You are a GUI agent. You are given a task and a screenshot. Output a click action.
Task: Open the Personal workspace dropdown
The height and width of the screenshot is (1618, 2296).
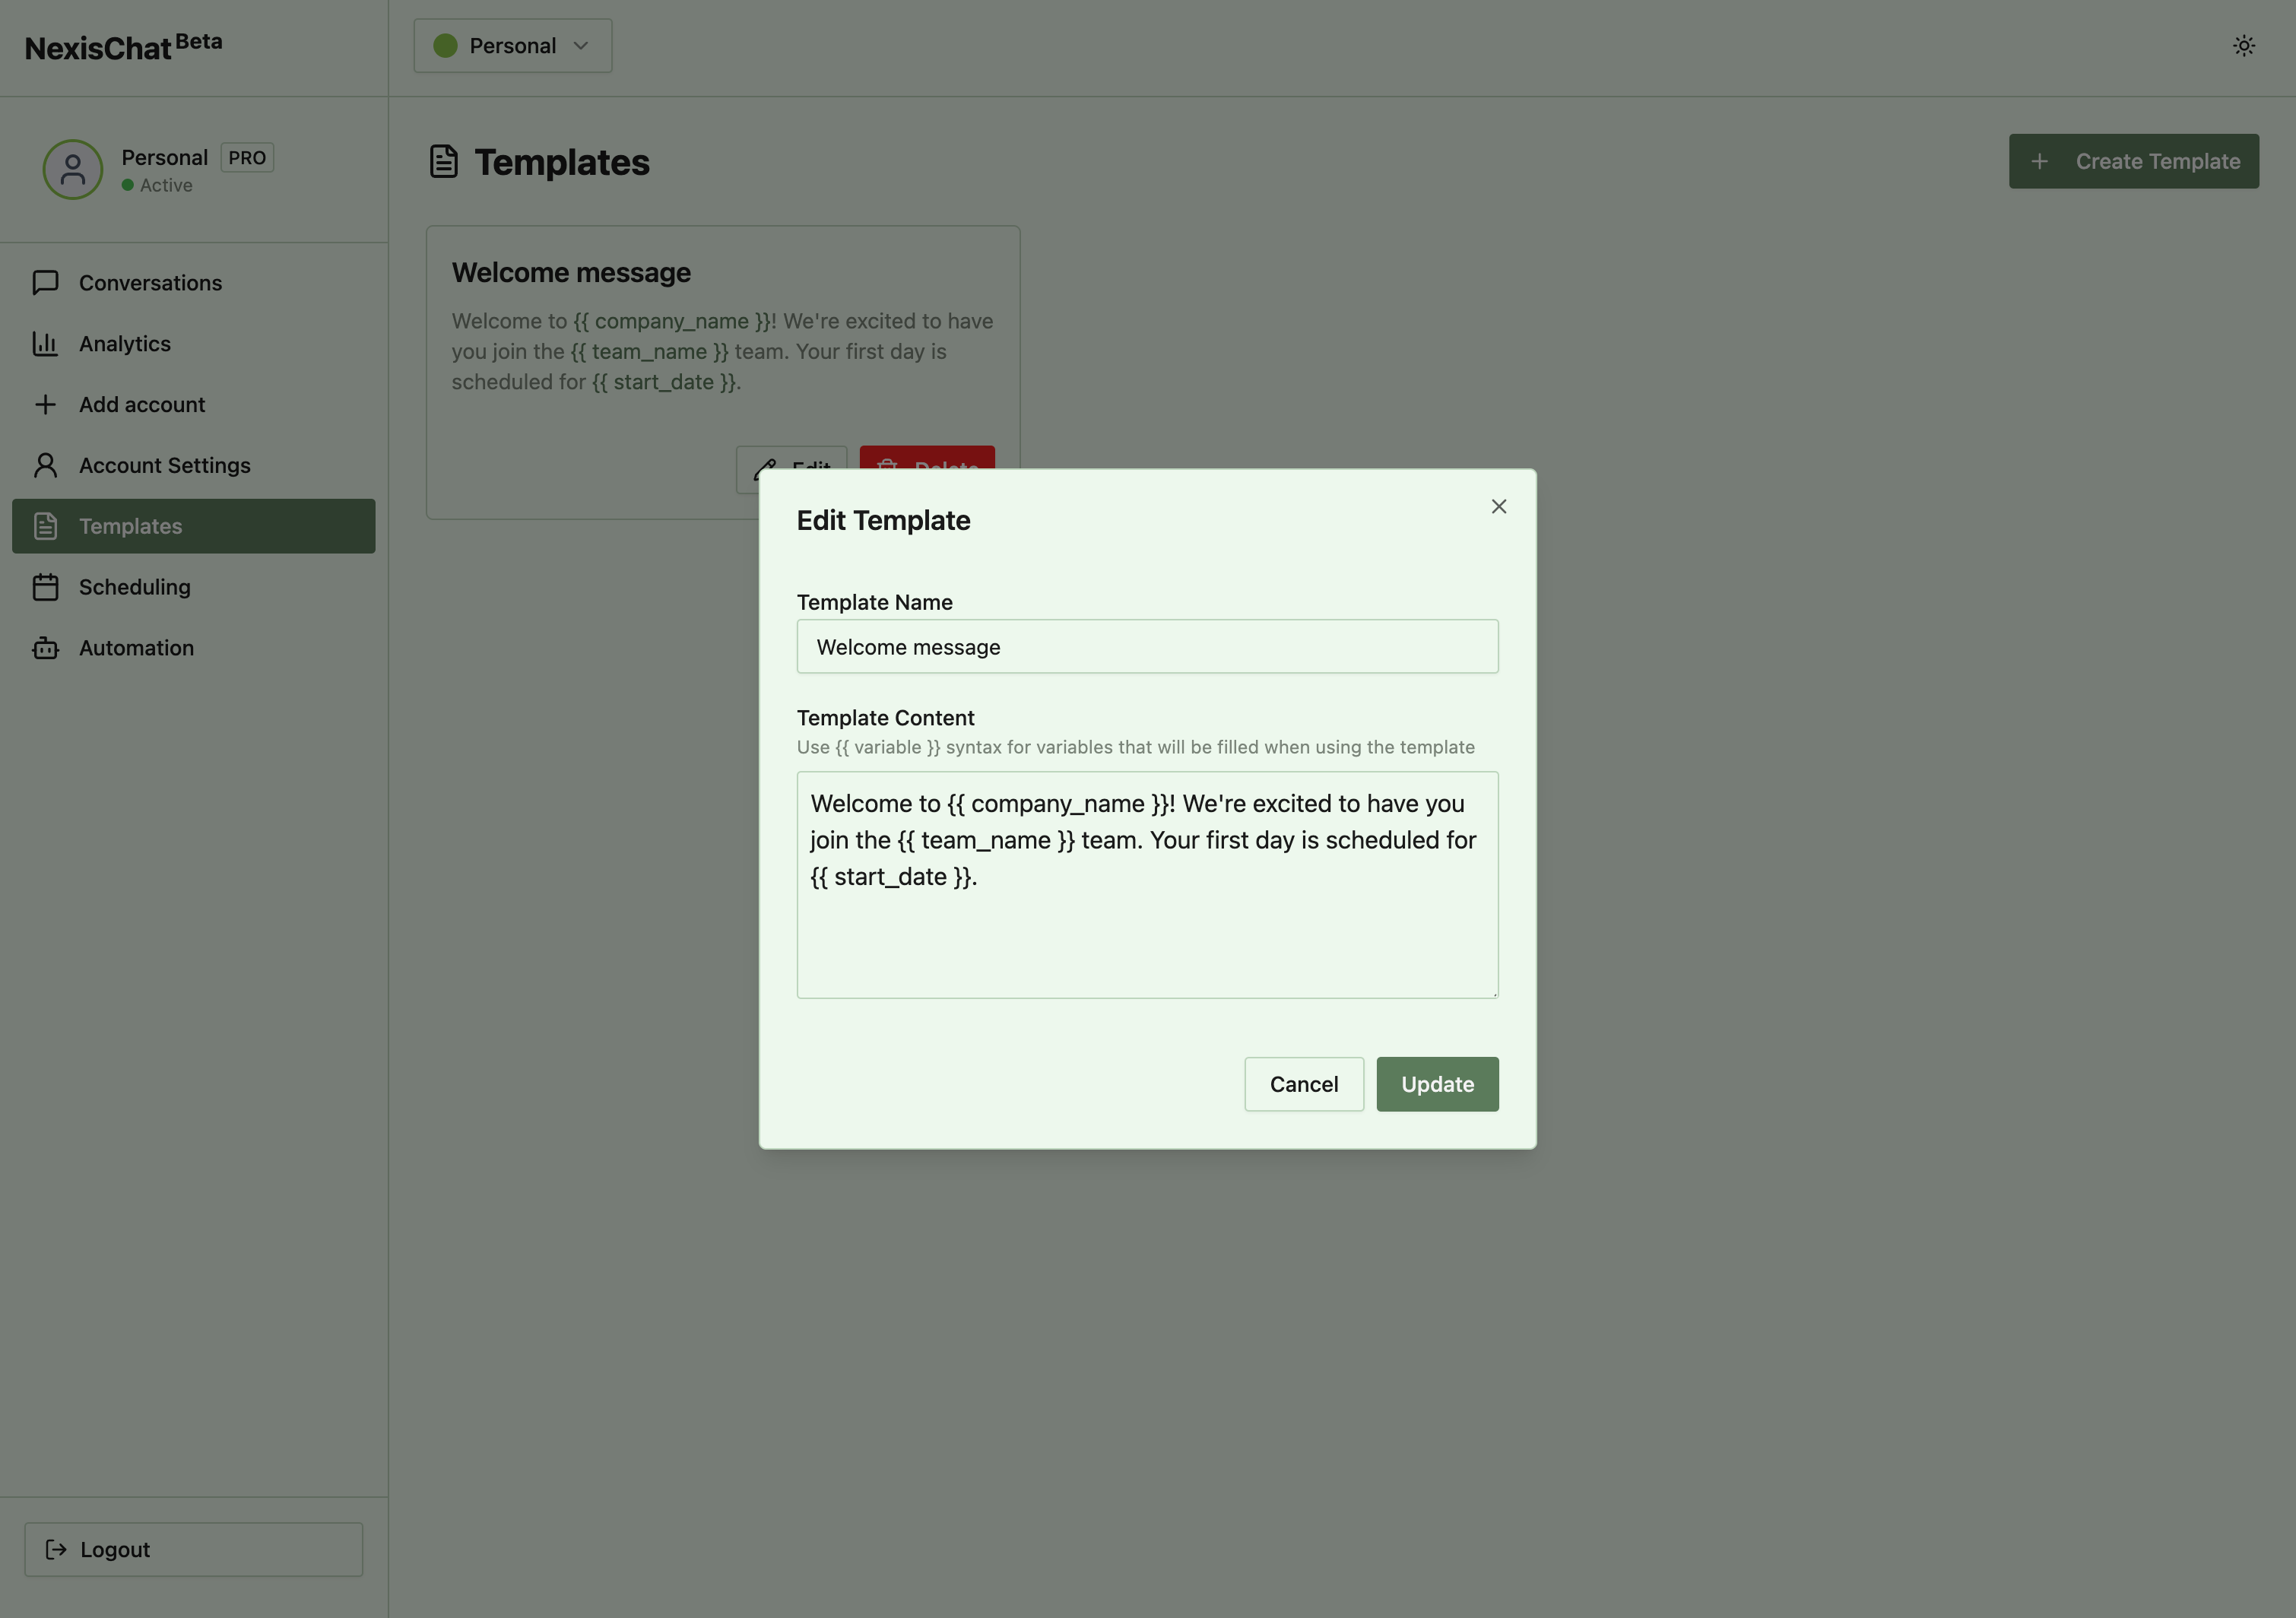coord(513,46)
